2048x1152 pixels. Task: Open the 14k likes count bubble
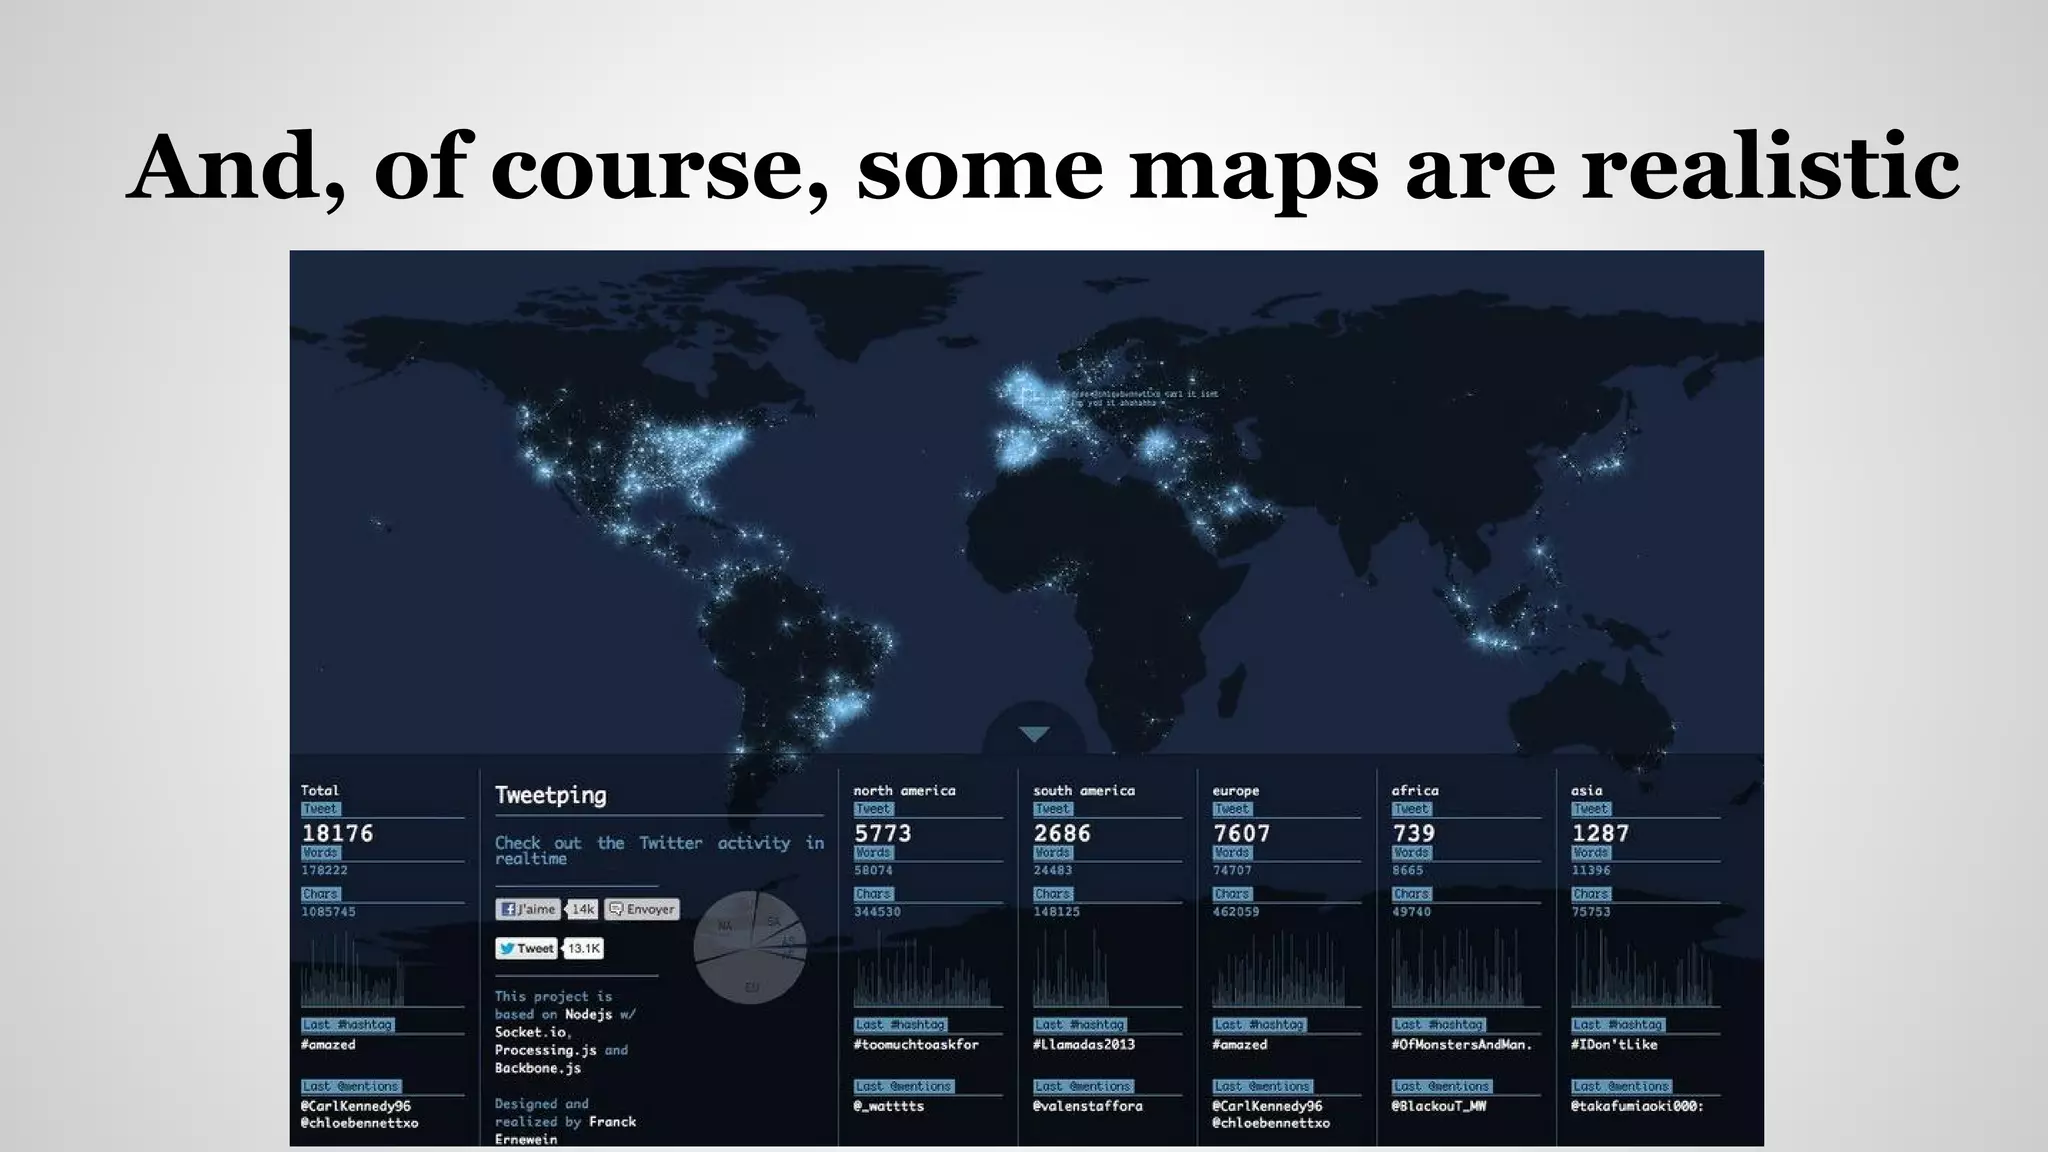click(x=583, y=909)
